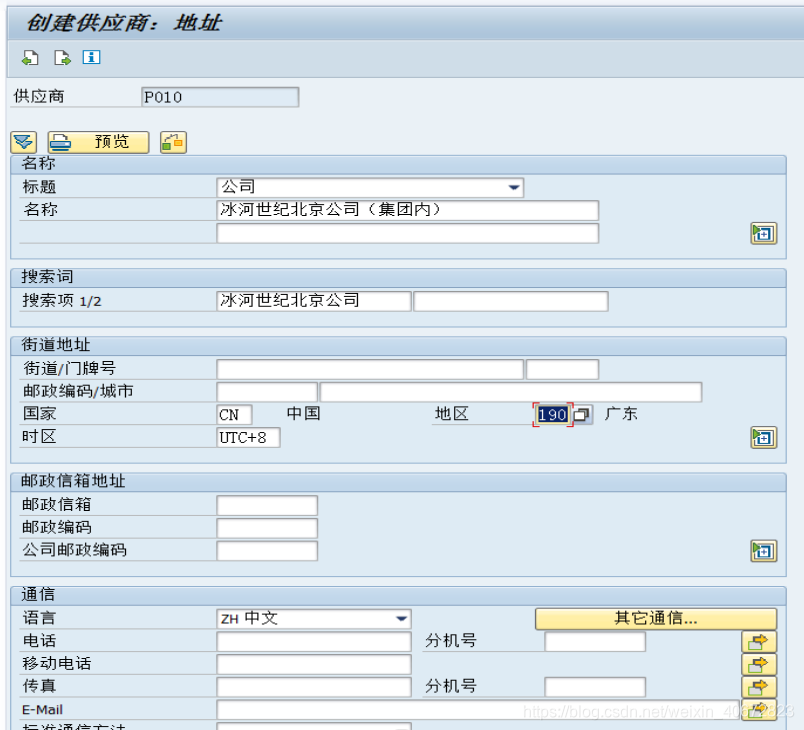Click the 广东 region description text
Screen dimensions: 804x730
tap(621, 414)
